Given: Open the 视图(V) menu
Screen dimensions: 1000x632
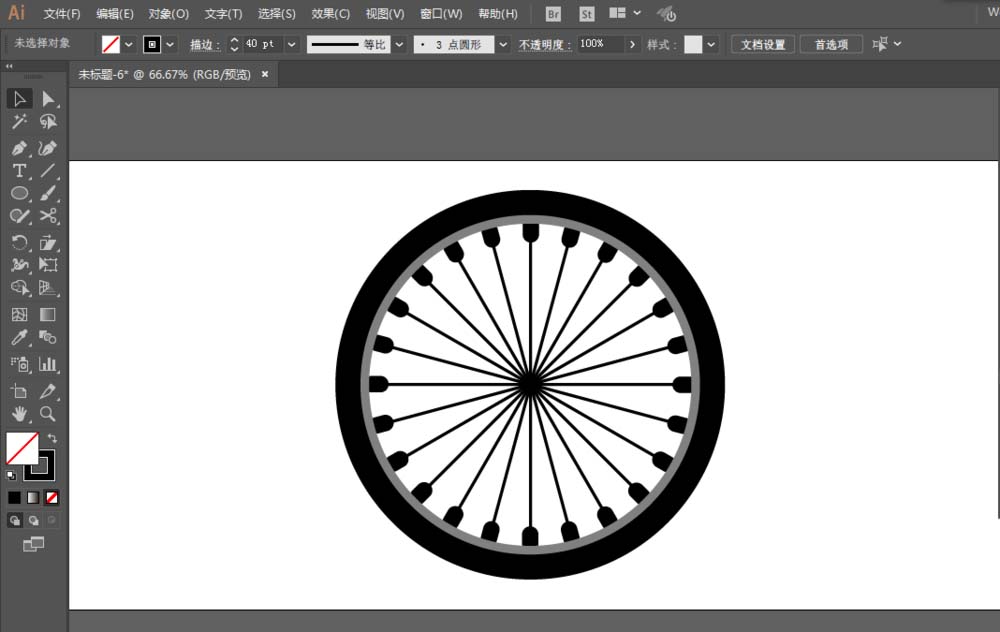Looking at the screenshot, I should pos(385,14).
